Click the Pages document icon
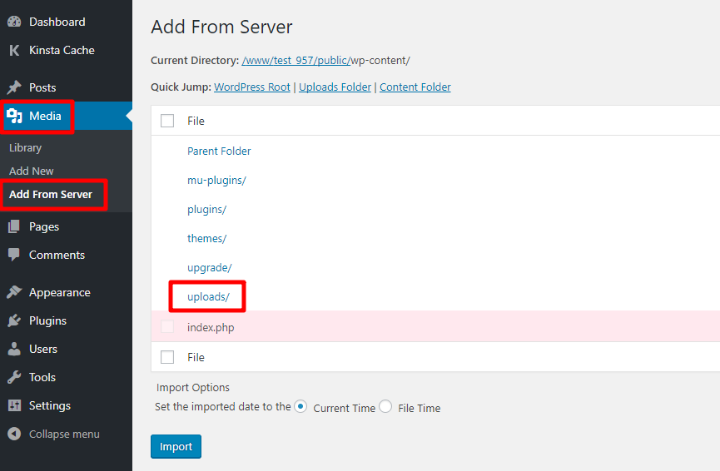This screenshot has height=471, width=720. pos(14,226)
